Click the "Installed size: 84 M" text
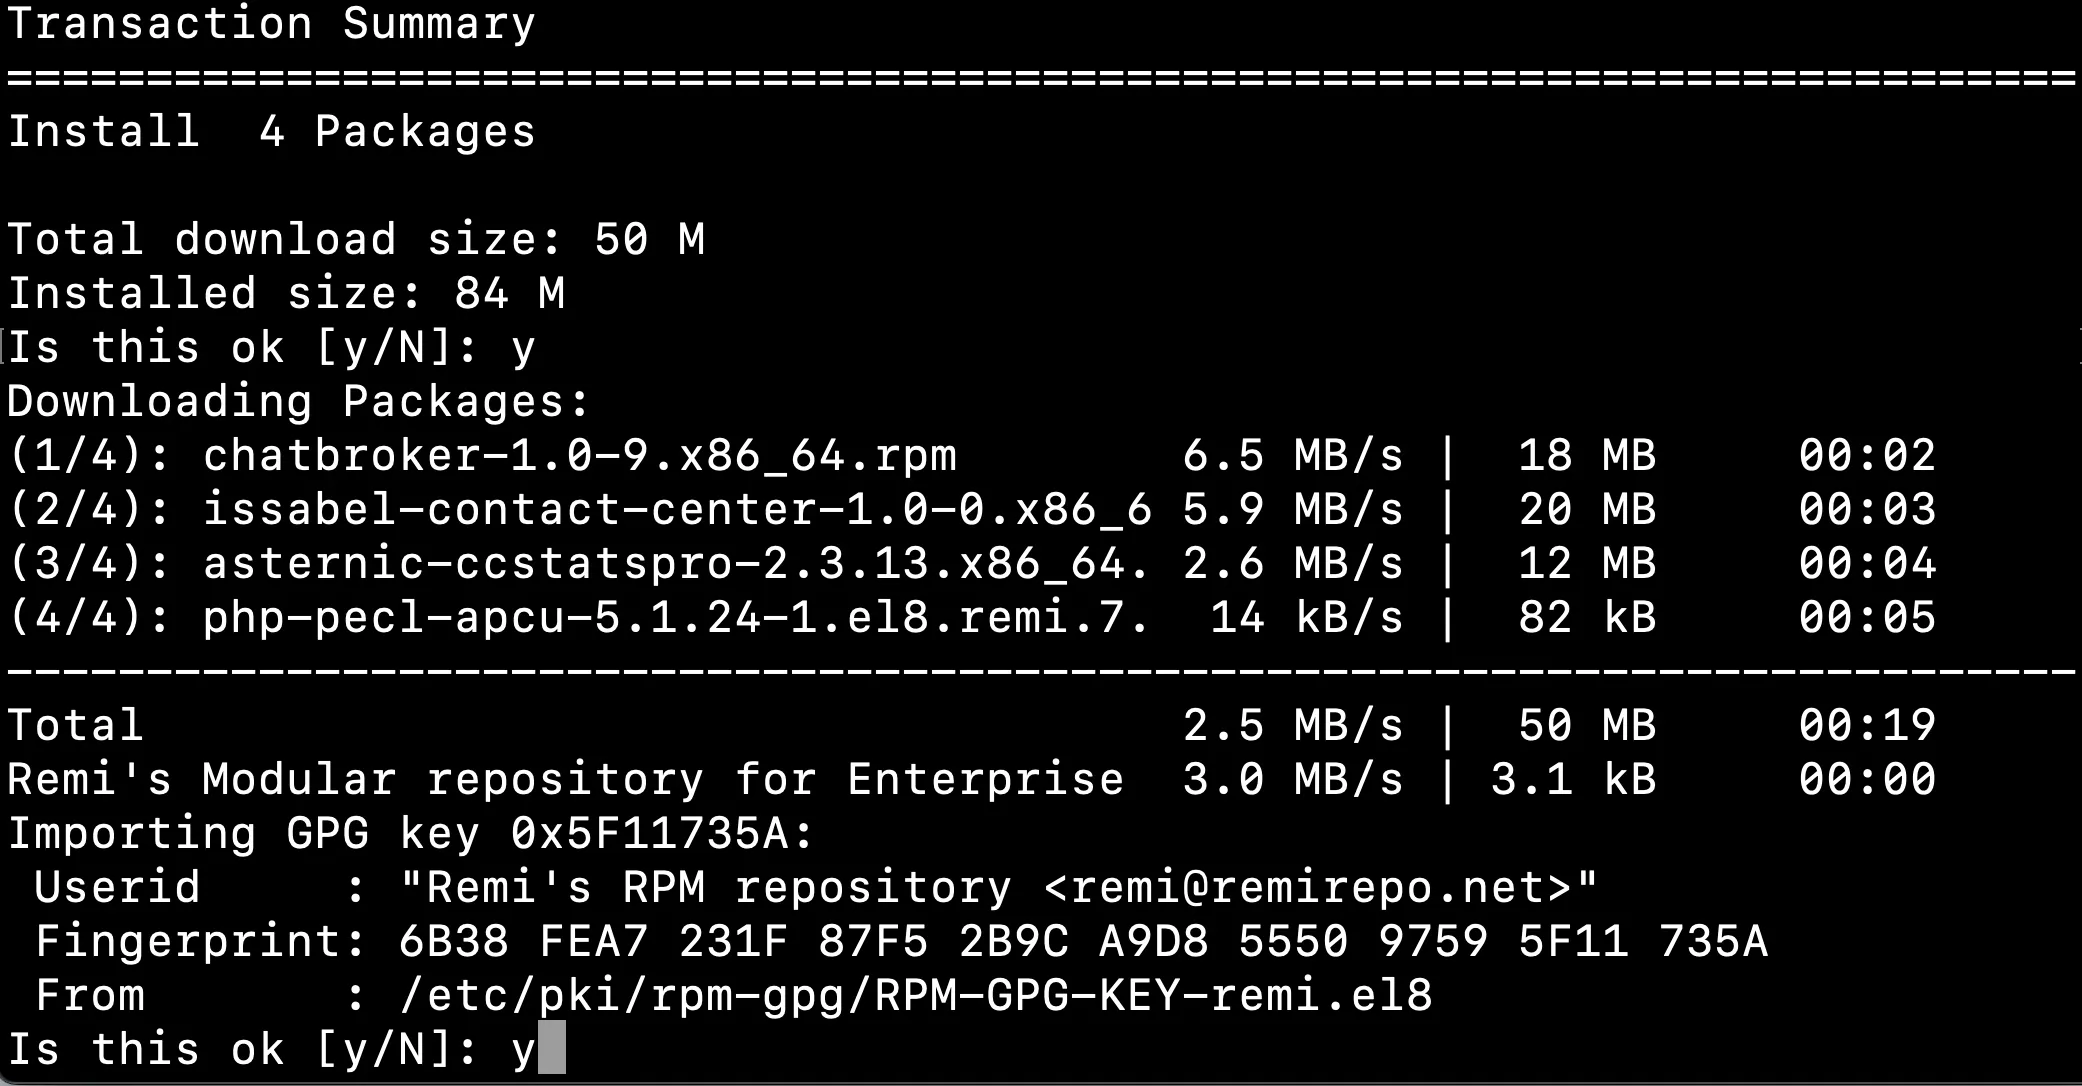Viewport: 2082px width, 1086px height. click(x=286, y=294)
